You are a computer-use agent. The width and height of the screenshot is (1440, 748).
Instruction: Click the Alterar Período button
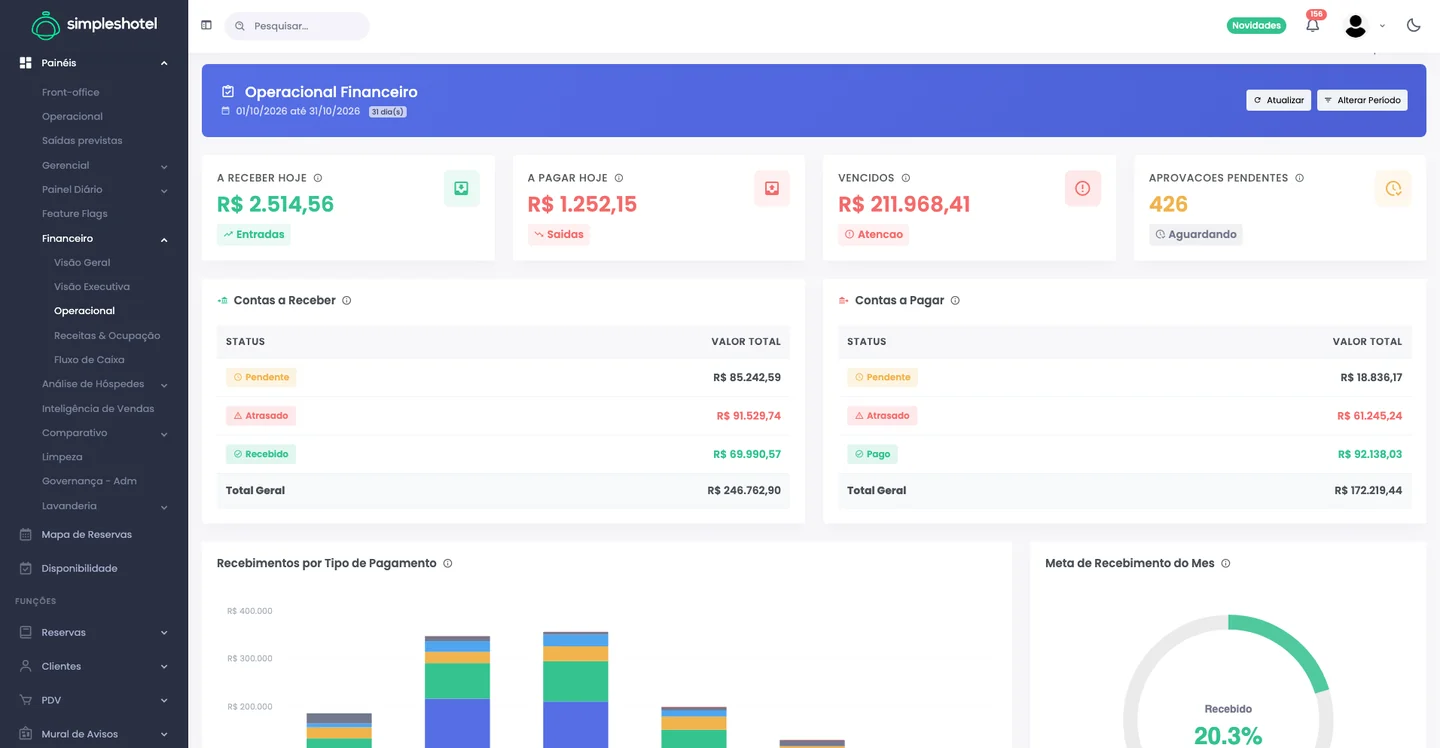click(1362, 100)
